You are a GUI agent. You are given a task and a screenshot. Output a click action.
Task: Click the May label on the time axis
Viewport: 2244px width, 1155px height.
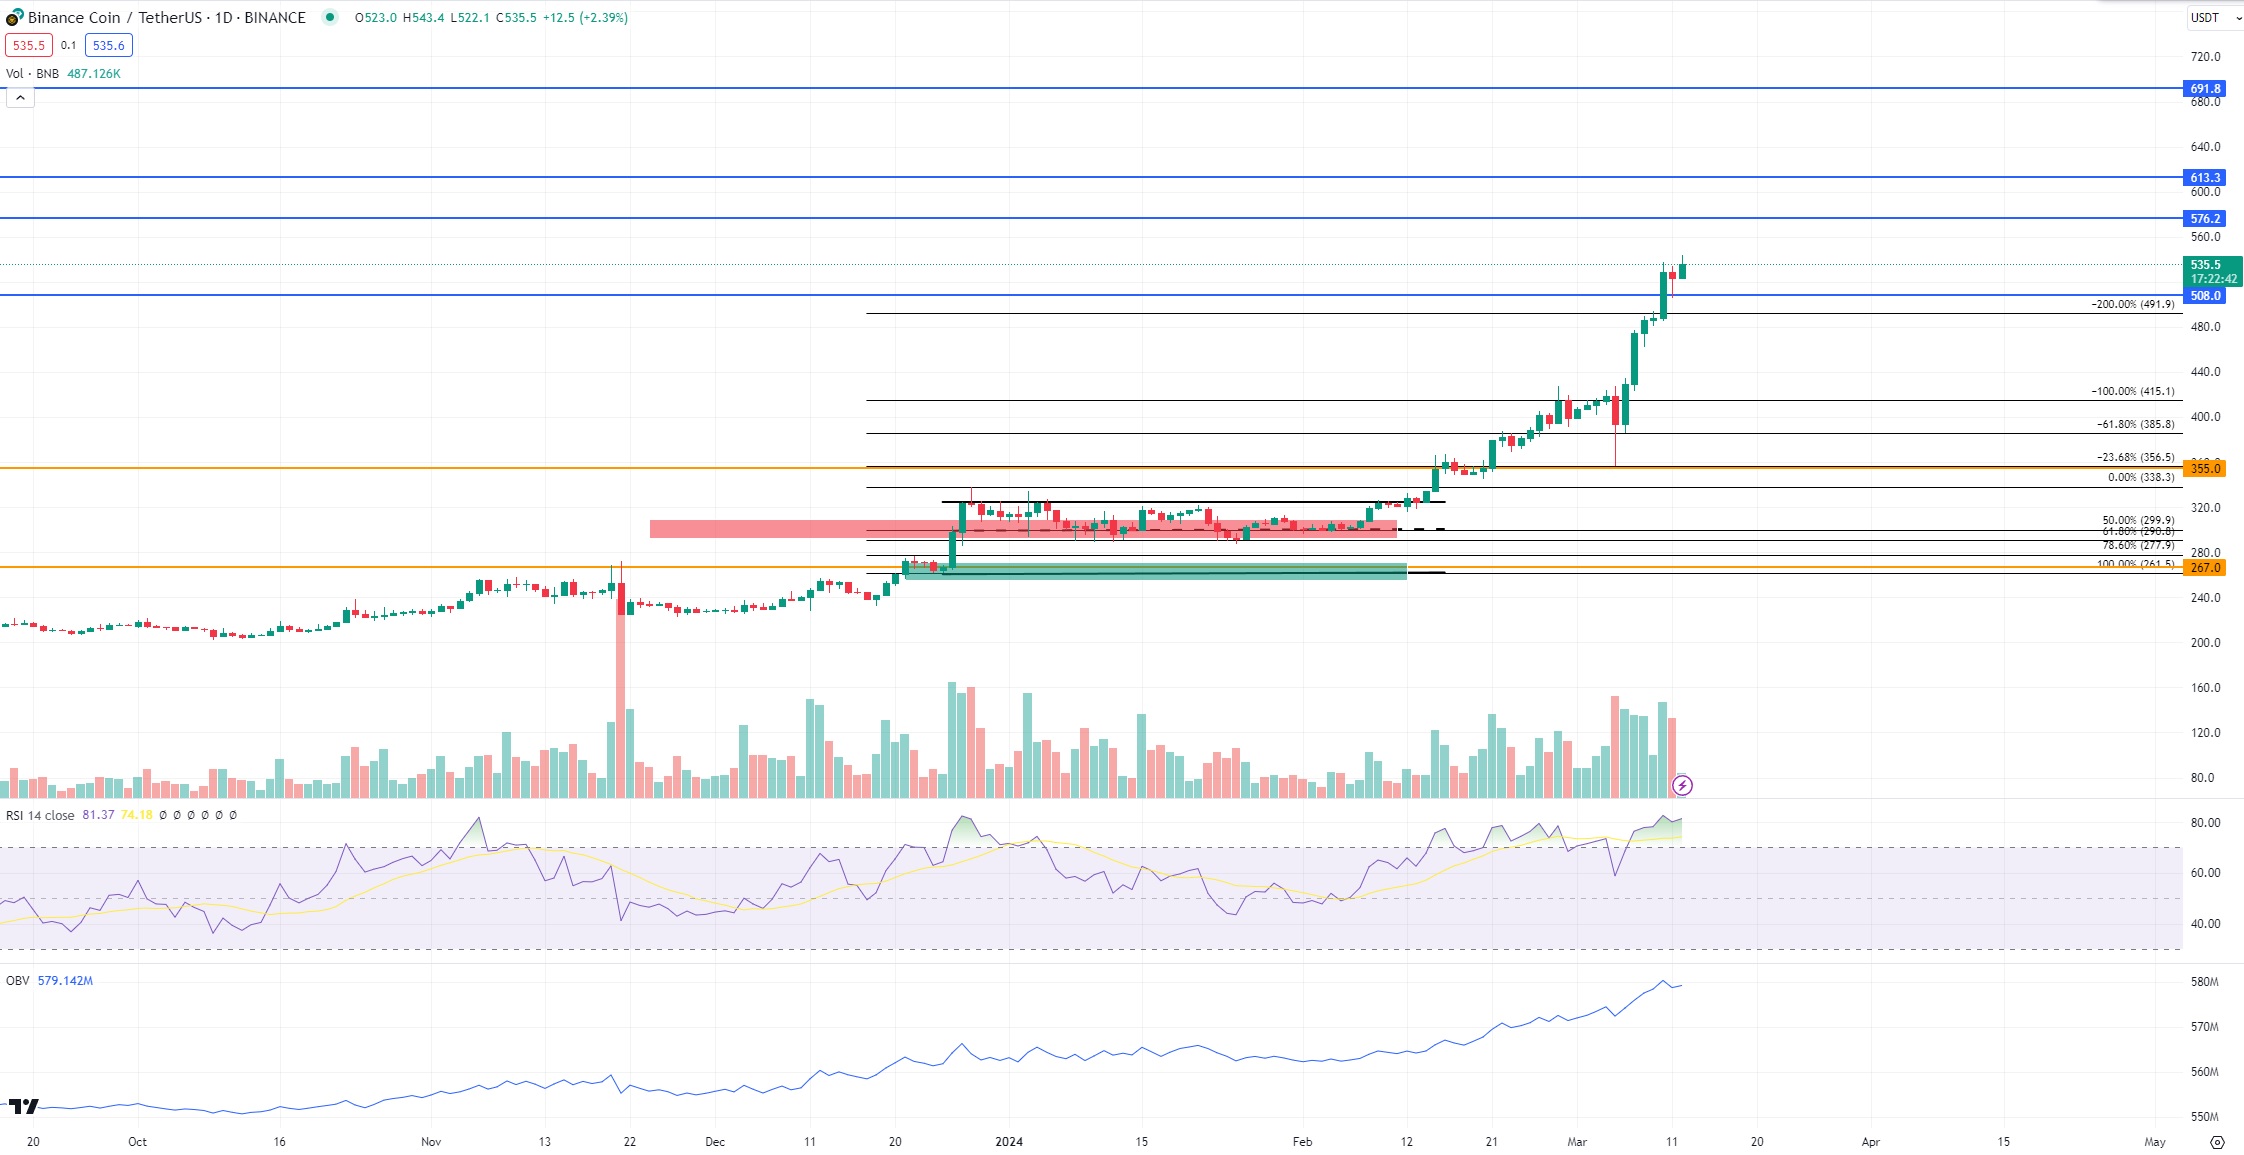pos(2155,1141)
